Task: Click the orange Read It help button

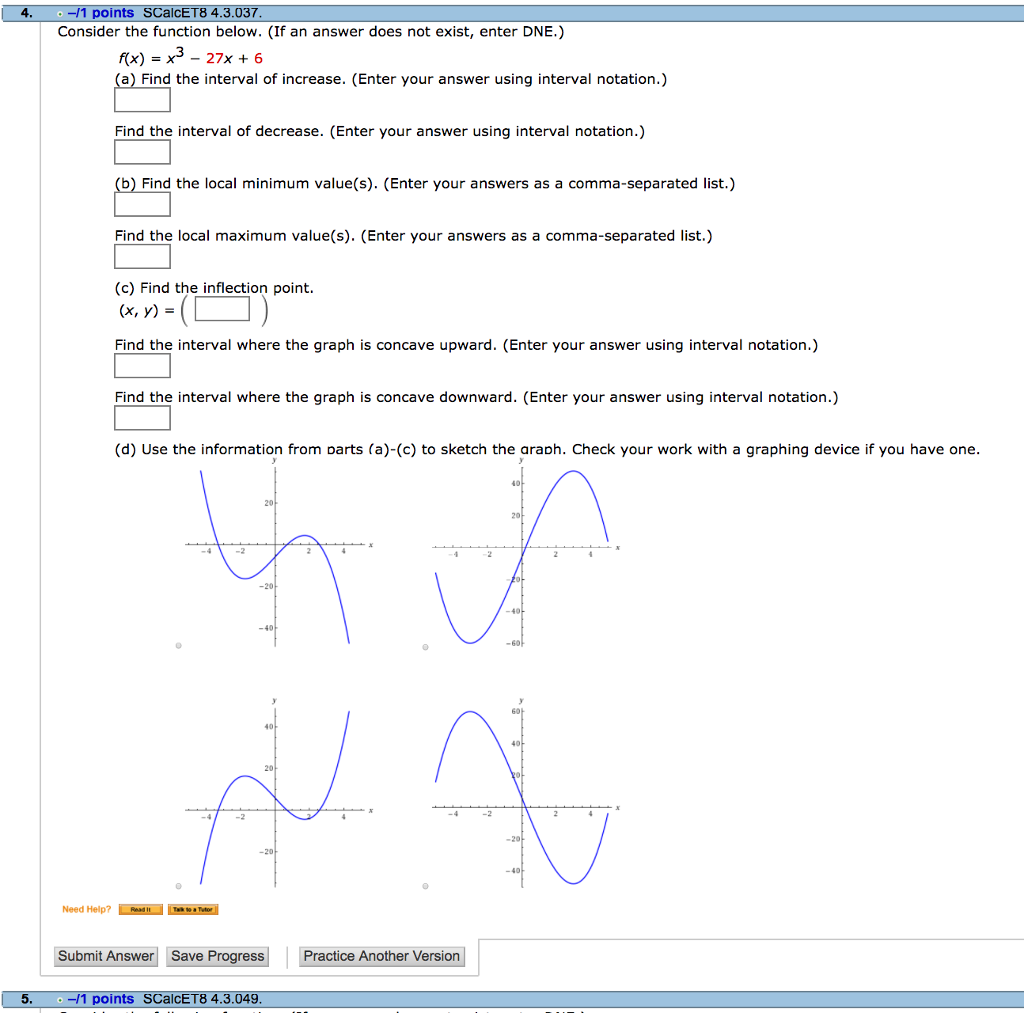Action: pyautogui.click(x=139, y=909)
